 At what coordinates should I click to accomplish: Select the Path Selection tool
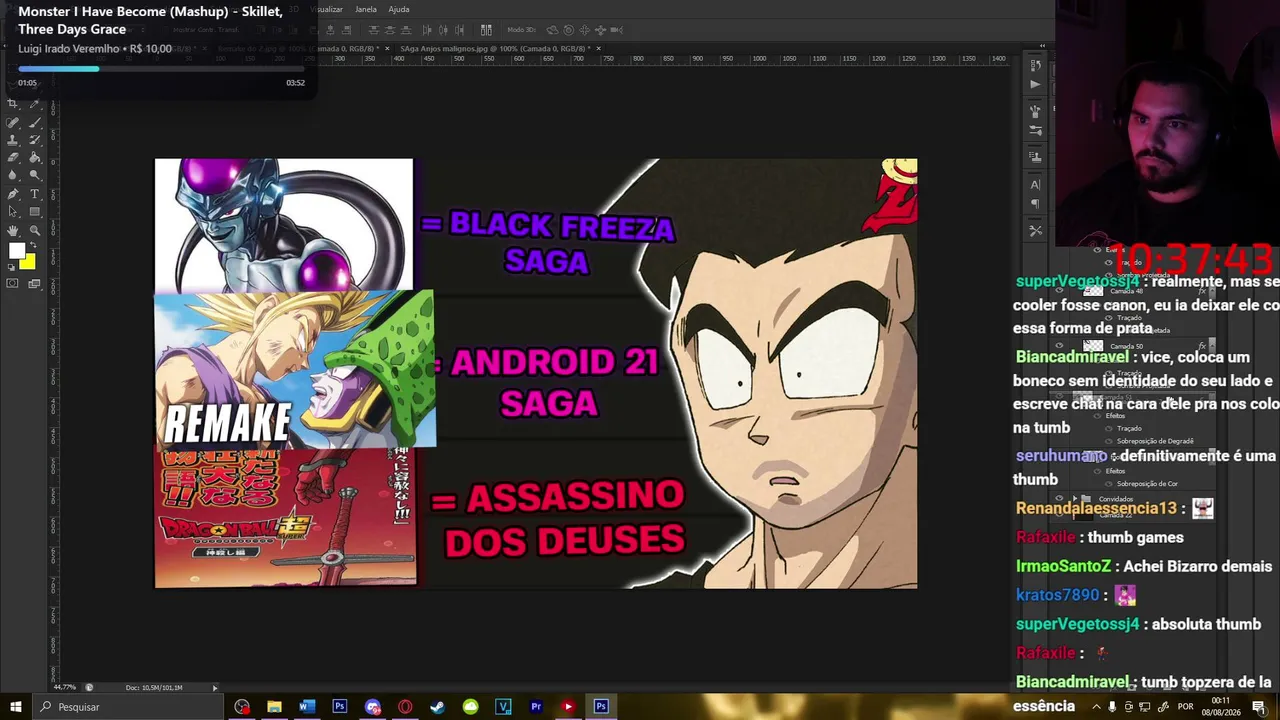13,212
